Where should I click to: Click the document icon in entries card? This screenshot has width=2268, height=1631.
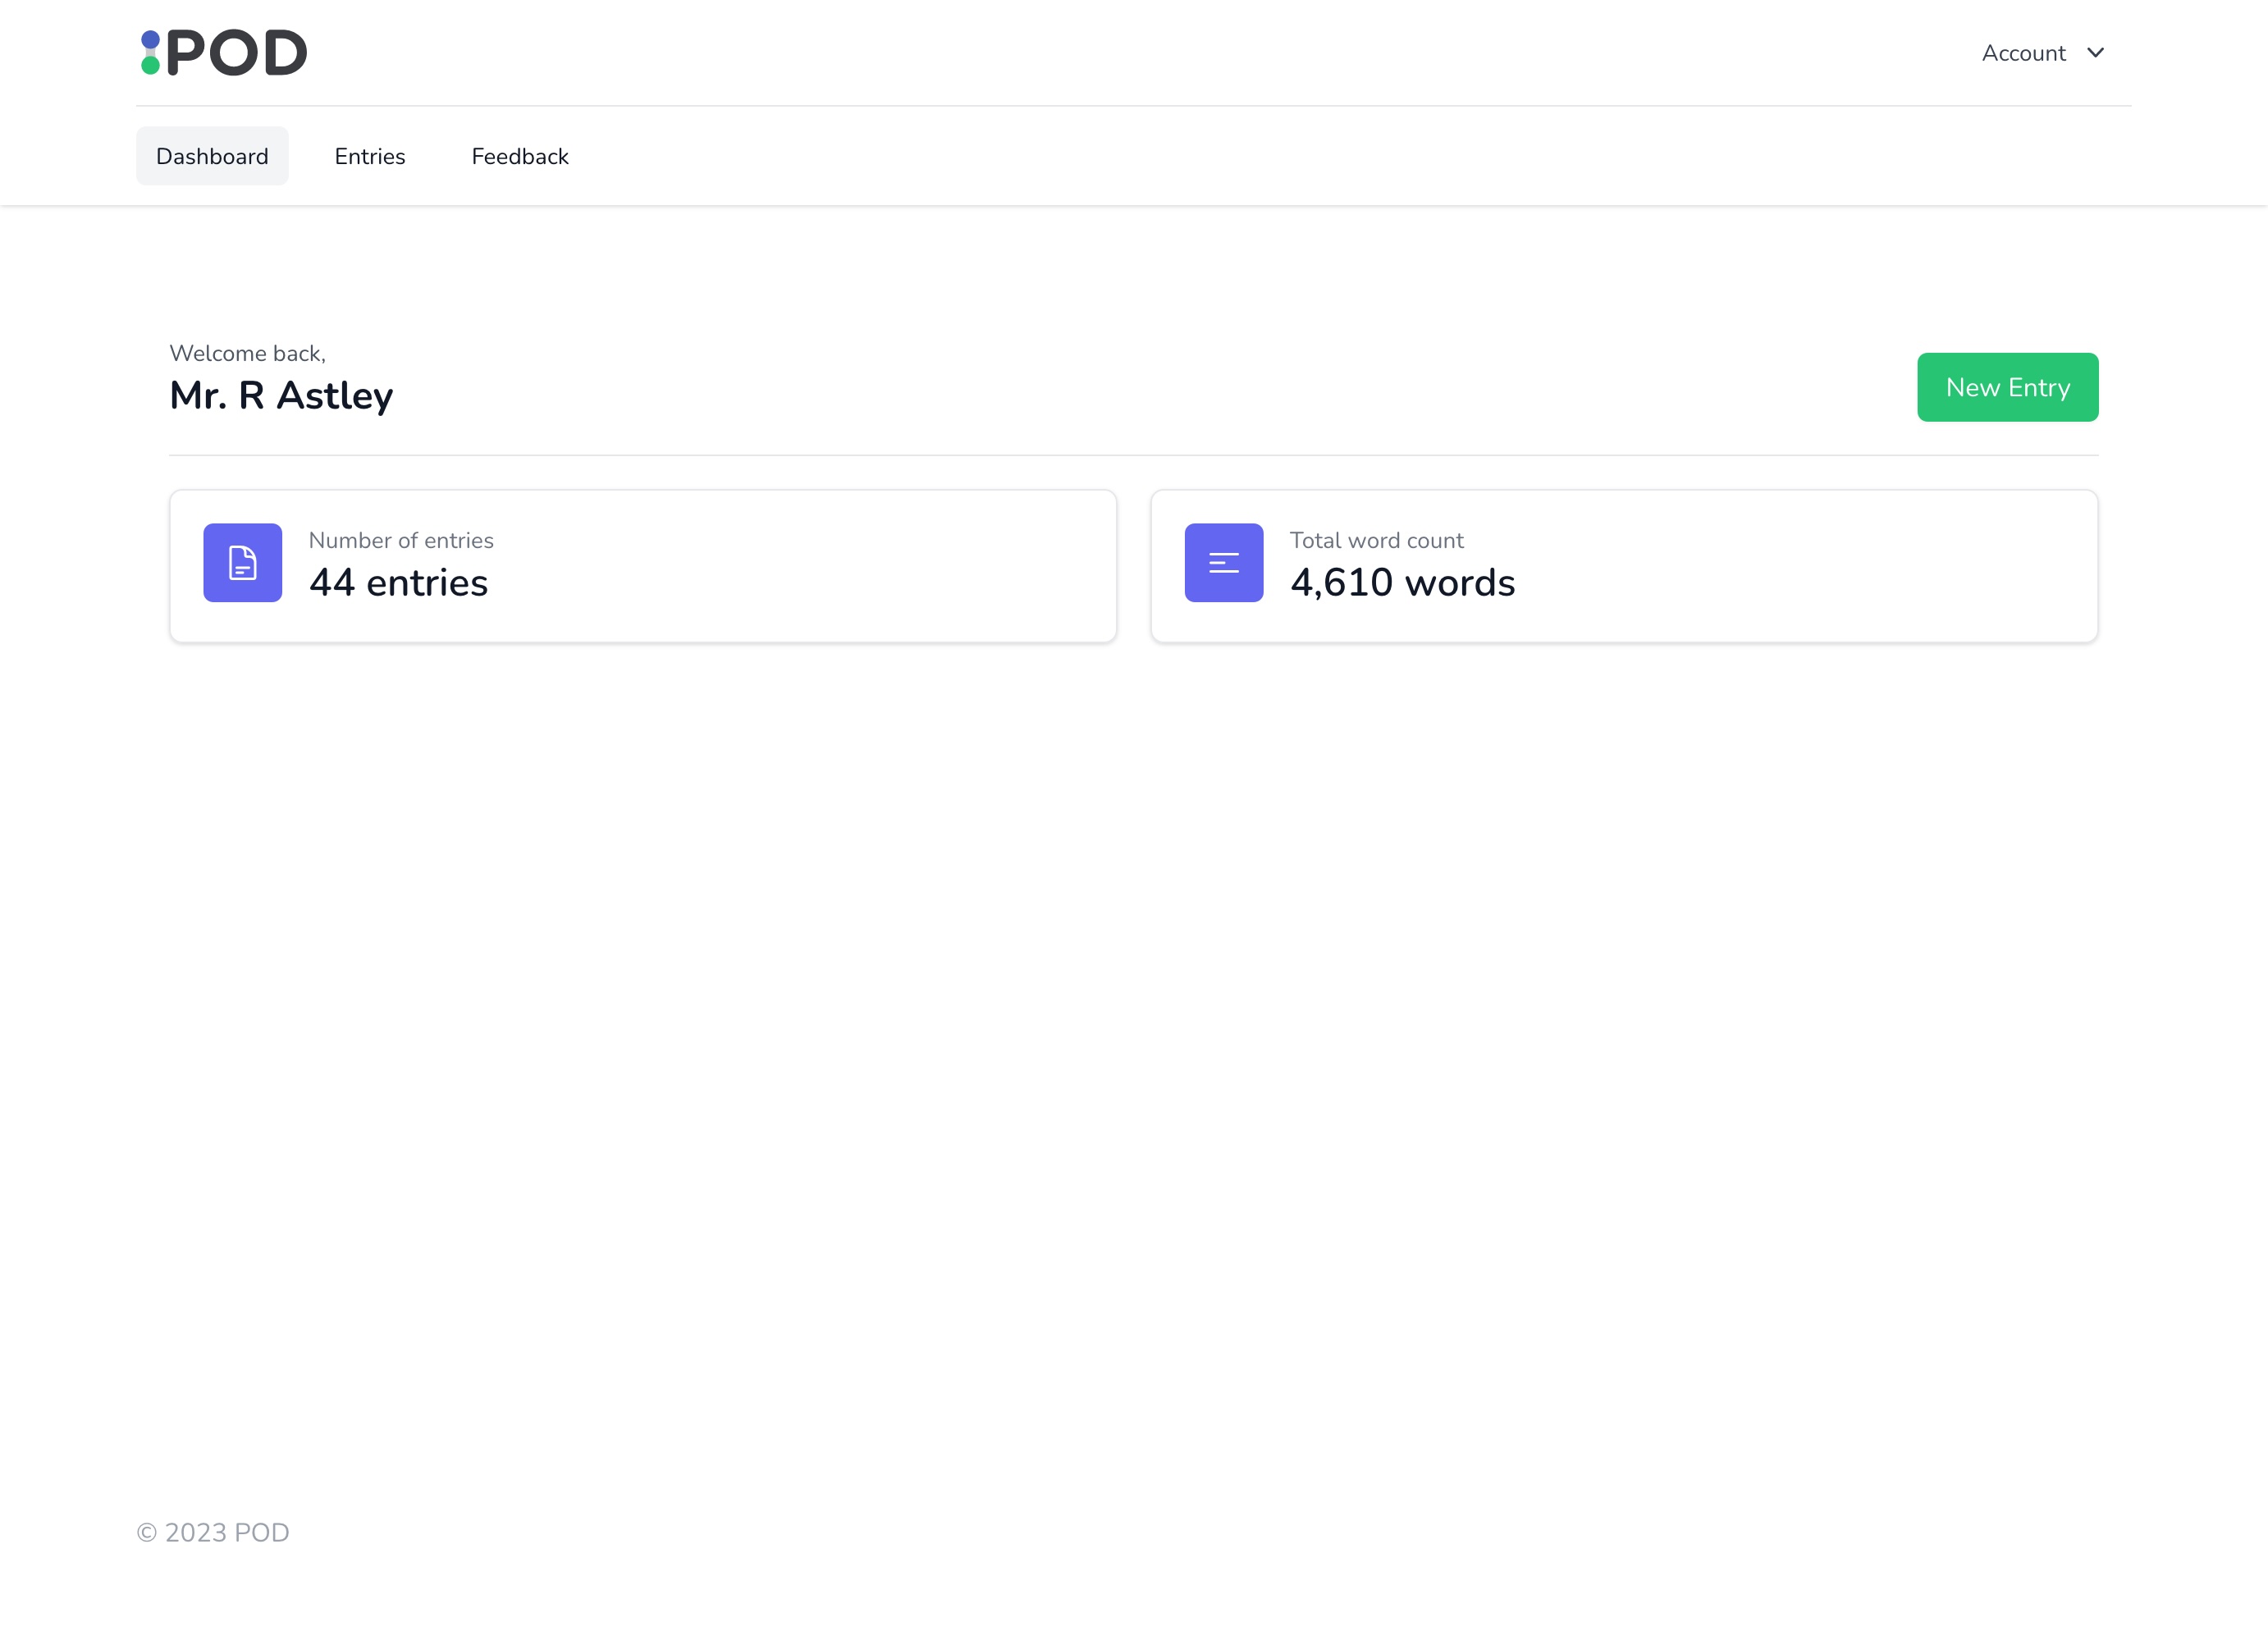(243, 563)
